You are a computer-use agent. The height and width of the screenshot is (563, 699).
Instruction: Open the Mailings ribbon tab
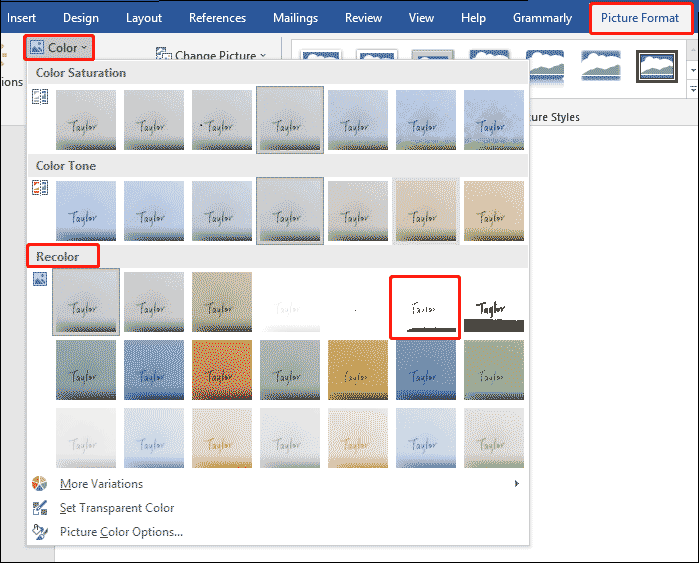point(294,18)
